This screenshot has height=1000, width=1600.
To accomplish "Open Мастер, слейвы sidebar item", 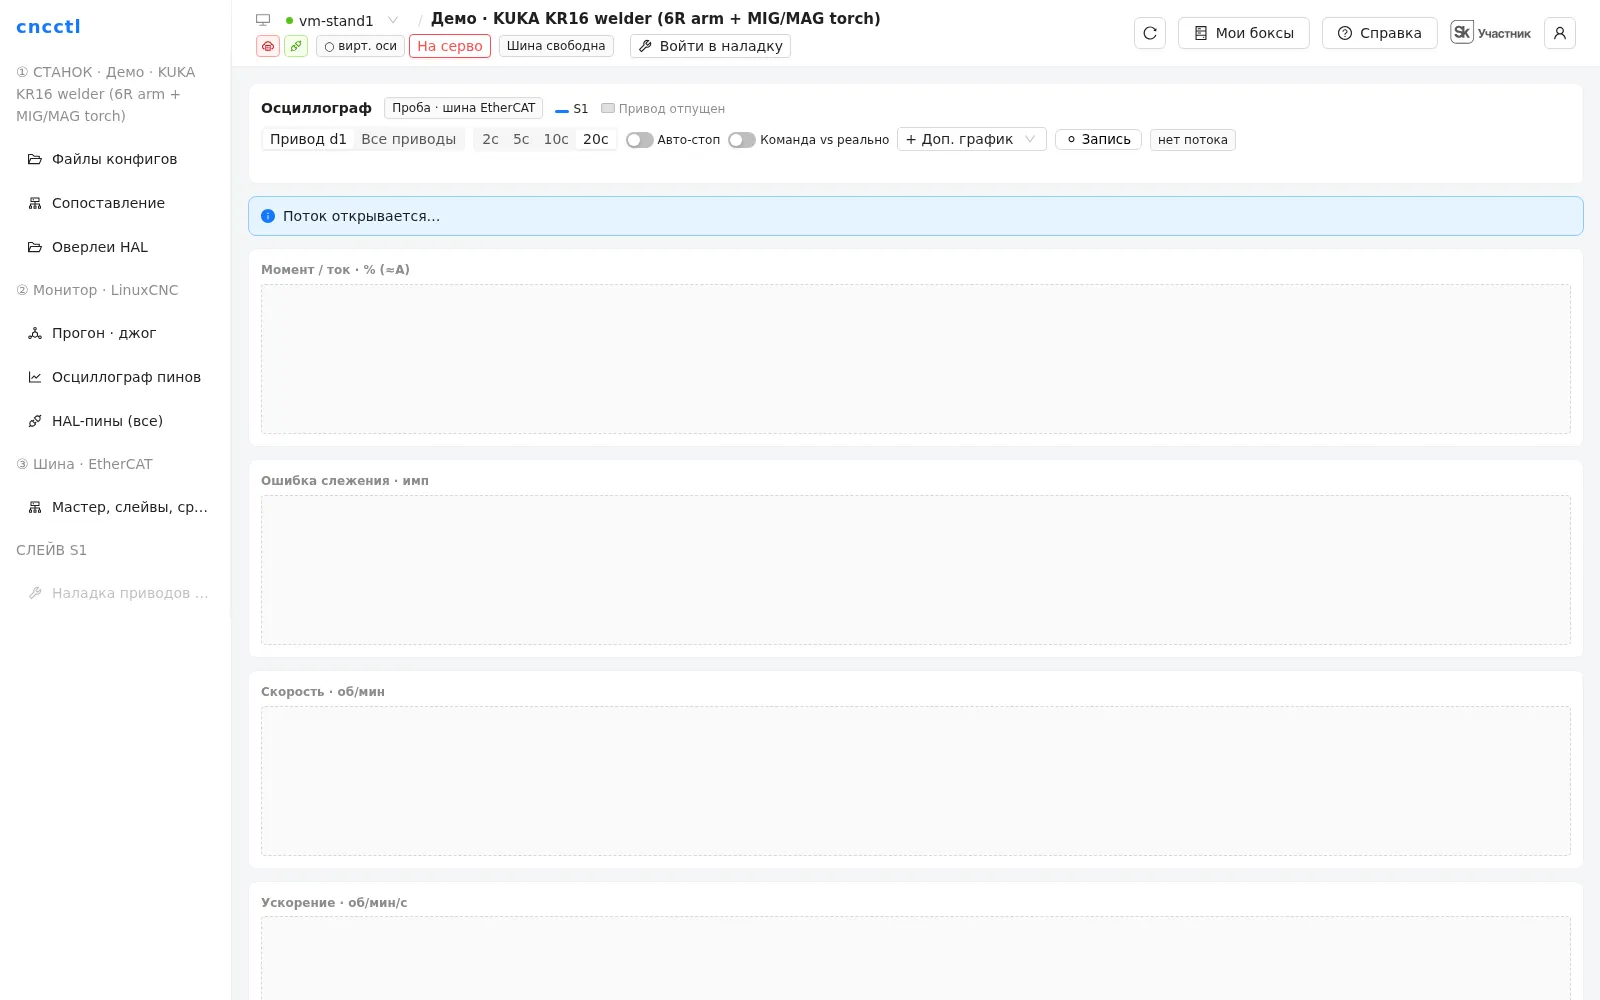I will (x=116, y=507).
